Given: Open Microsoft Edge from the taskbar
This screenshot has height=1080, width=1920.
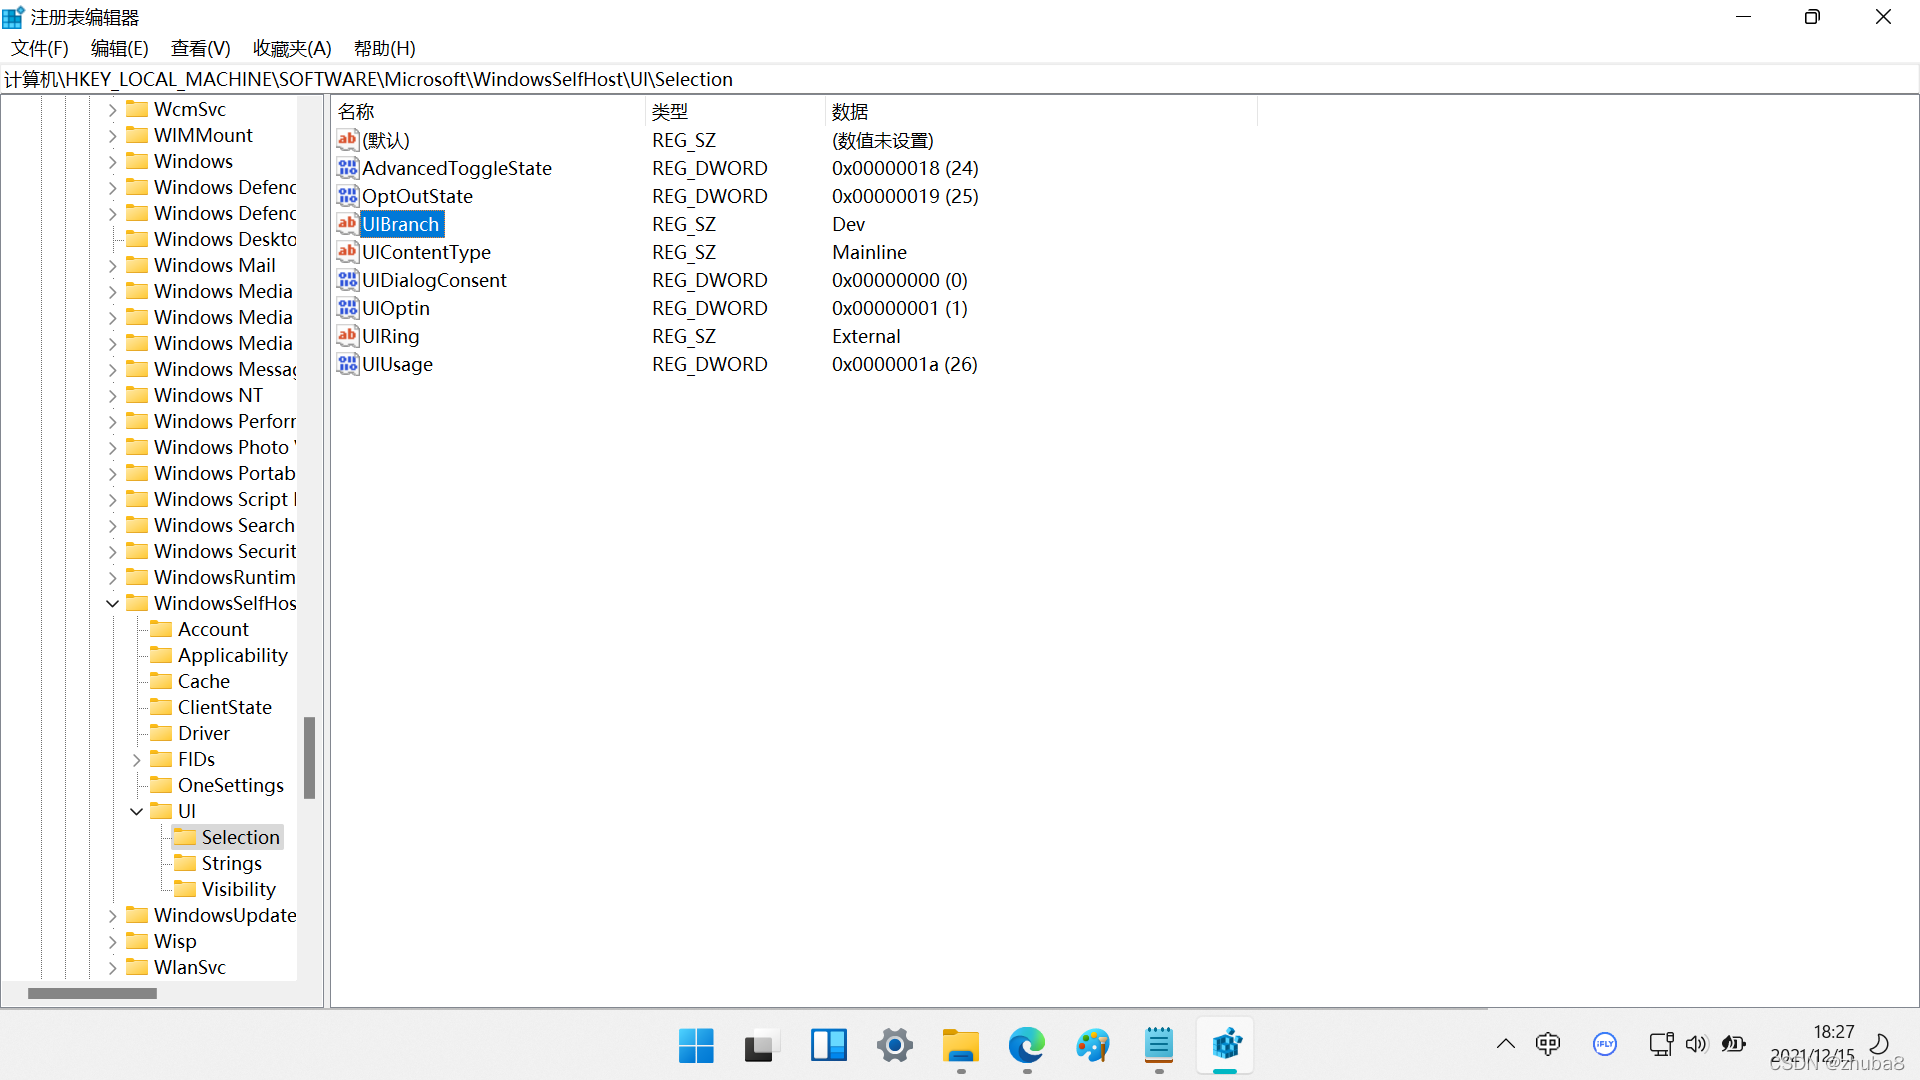Looking at the screenshot, I should (1026, 1046).
